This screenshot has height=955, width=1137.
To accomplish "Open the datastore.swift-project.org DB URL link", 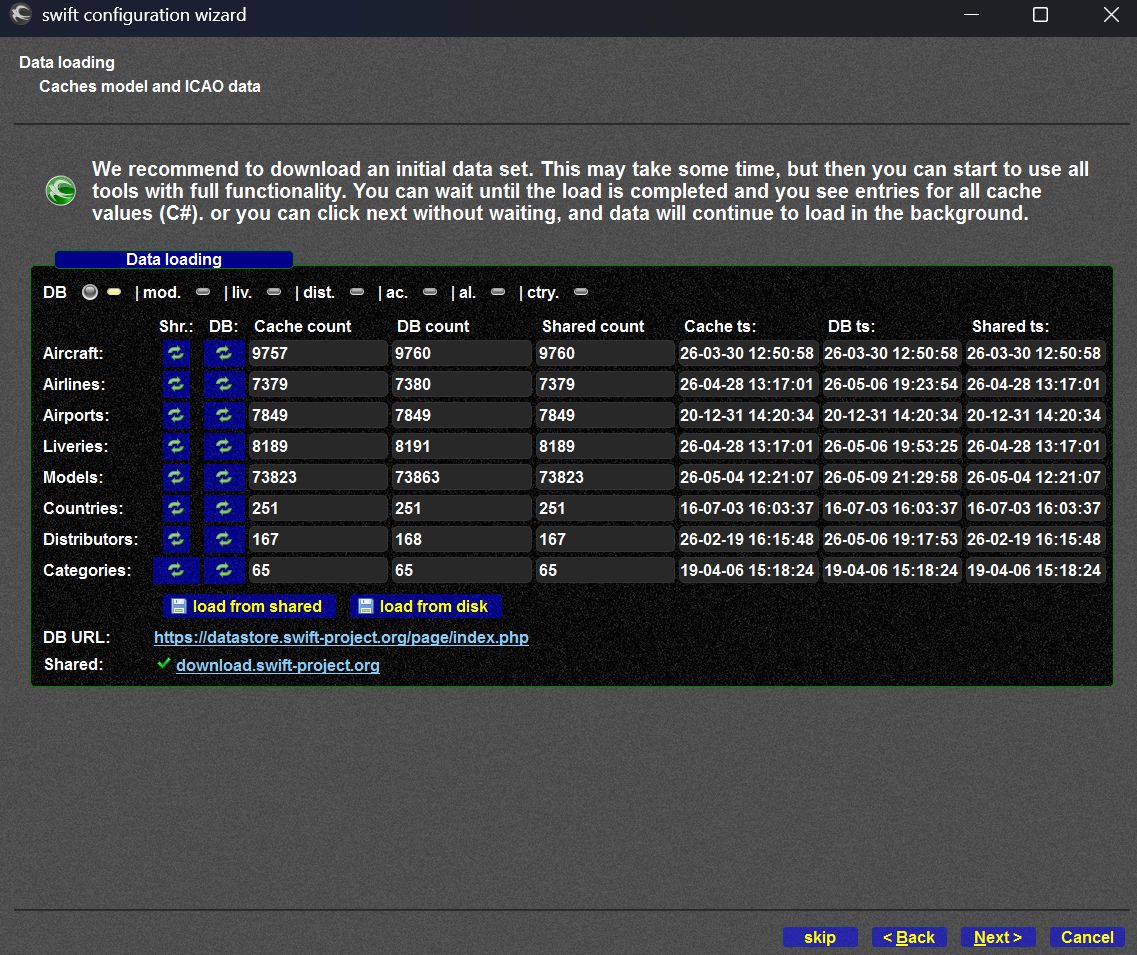I will tap(341, 637).
